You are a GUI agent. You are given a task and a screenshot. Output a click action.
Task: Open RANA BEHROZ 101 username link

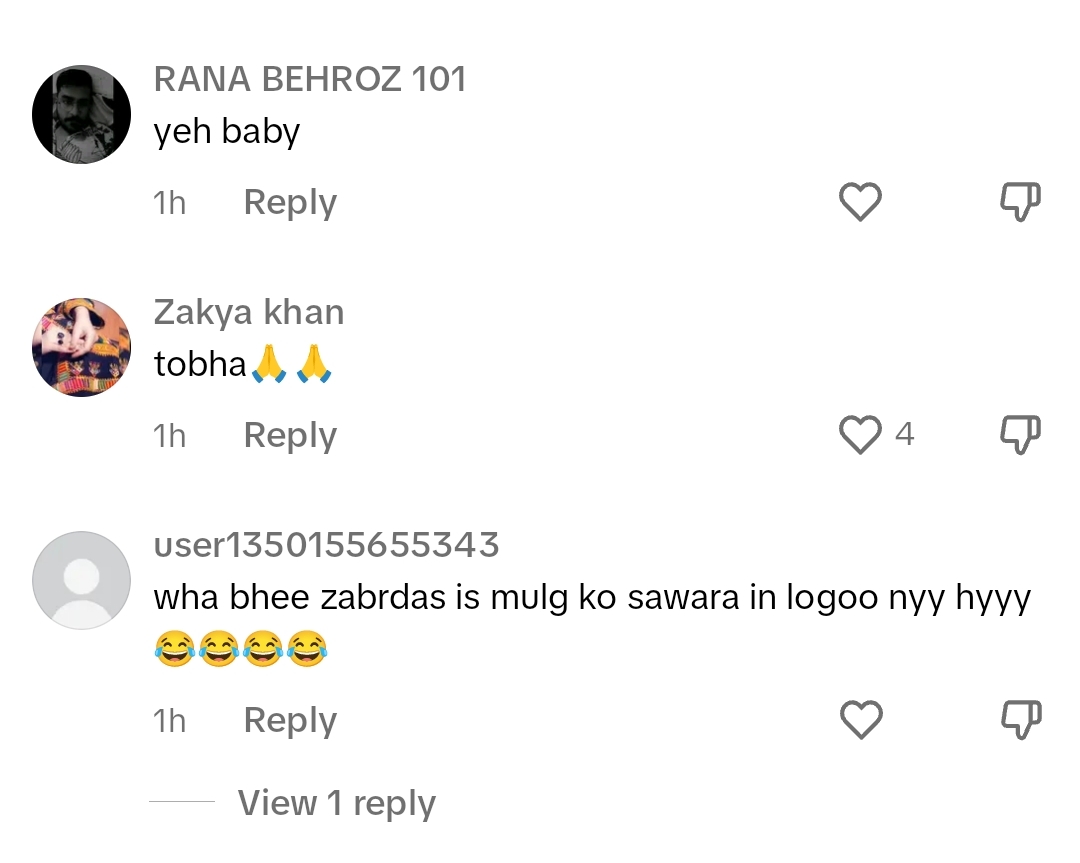tap(310, 79)
